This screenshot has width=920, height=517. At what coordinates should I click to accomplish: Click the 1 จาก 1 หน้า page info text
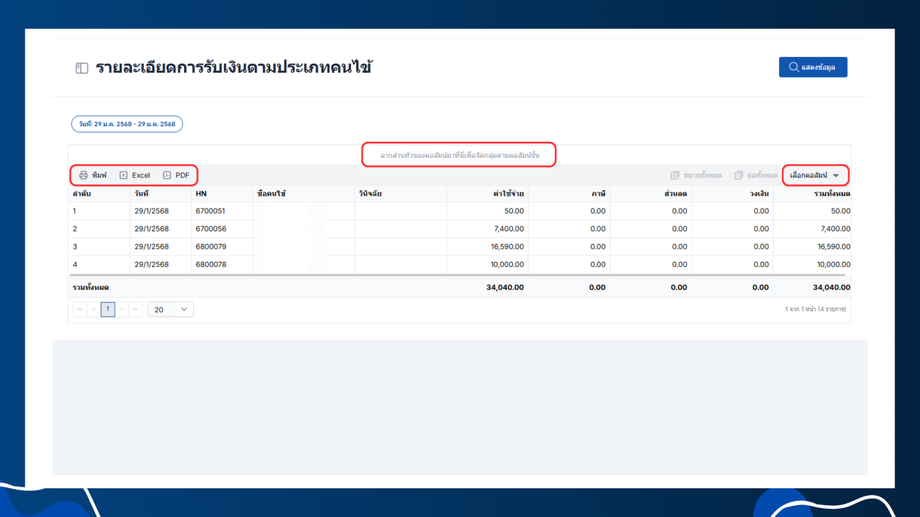816,309
